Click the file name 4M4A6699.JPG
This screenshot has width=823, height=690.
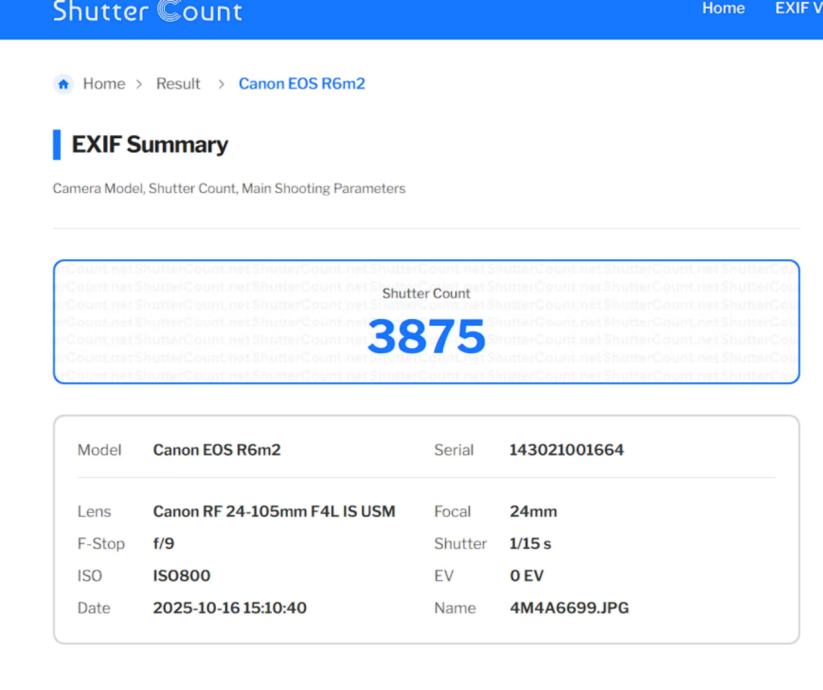click(x=569, y=608)
